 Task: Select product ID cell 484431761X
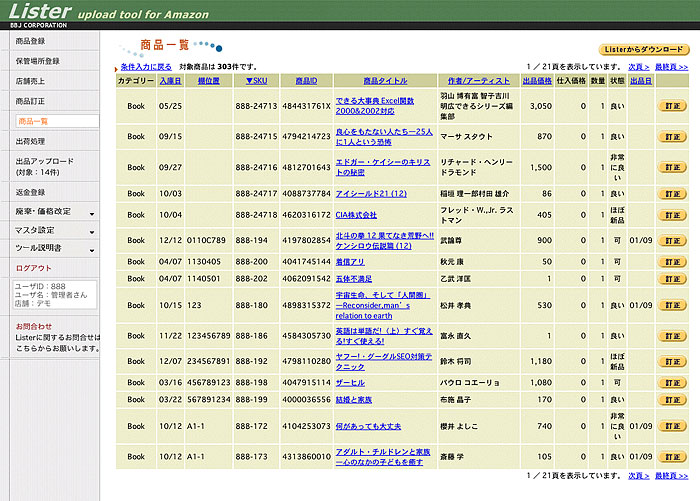[306, 106]
